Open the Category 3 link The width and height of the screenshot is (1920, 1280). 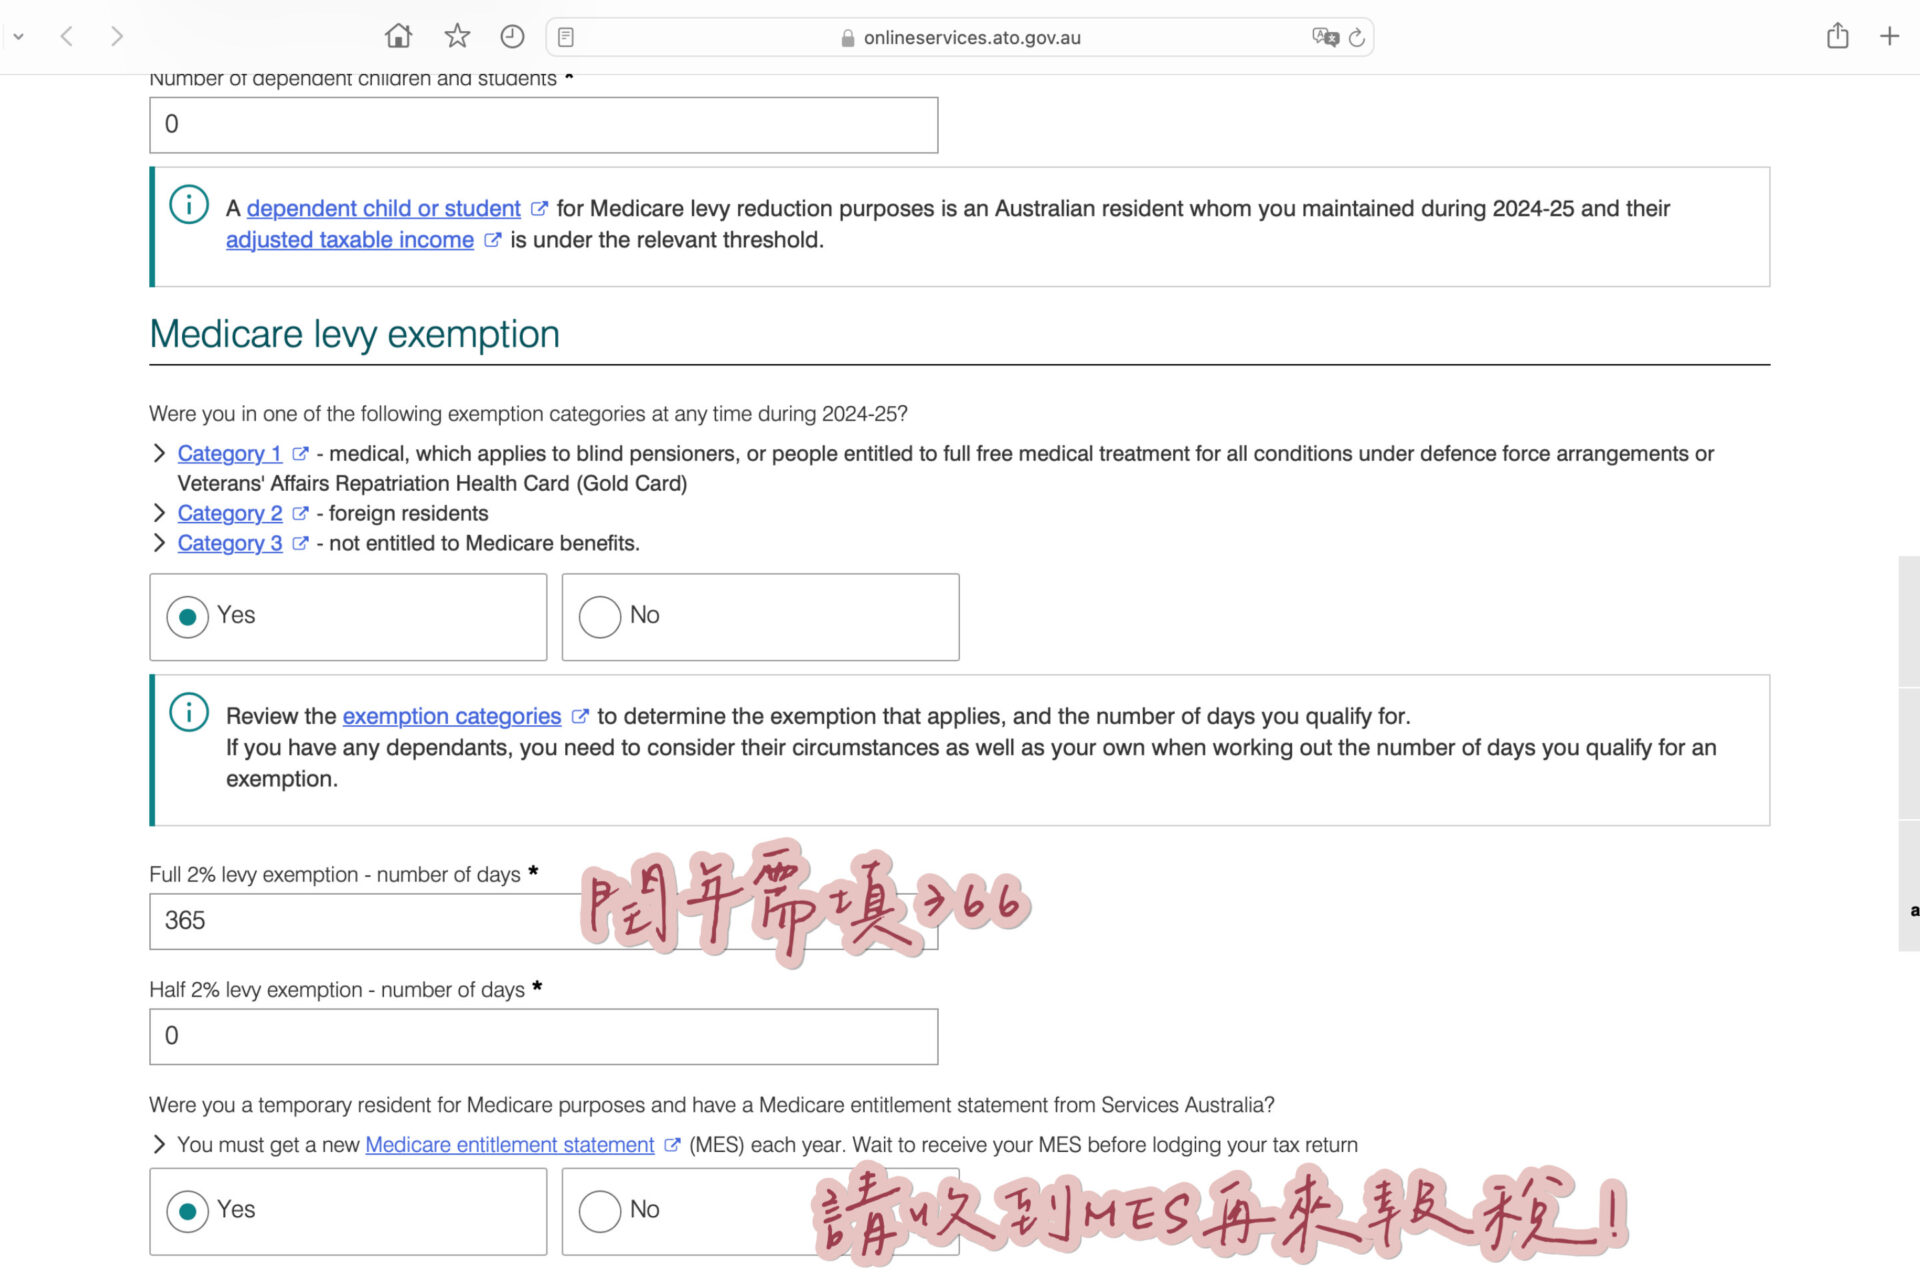coord(230,543)
